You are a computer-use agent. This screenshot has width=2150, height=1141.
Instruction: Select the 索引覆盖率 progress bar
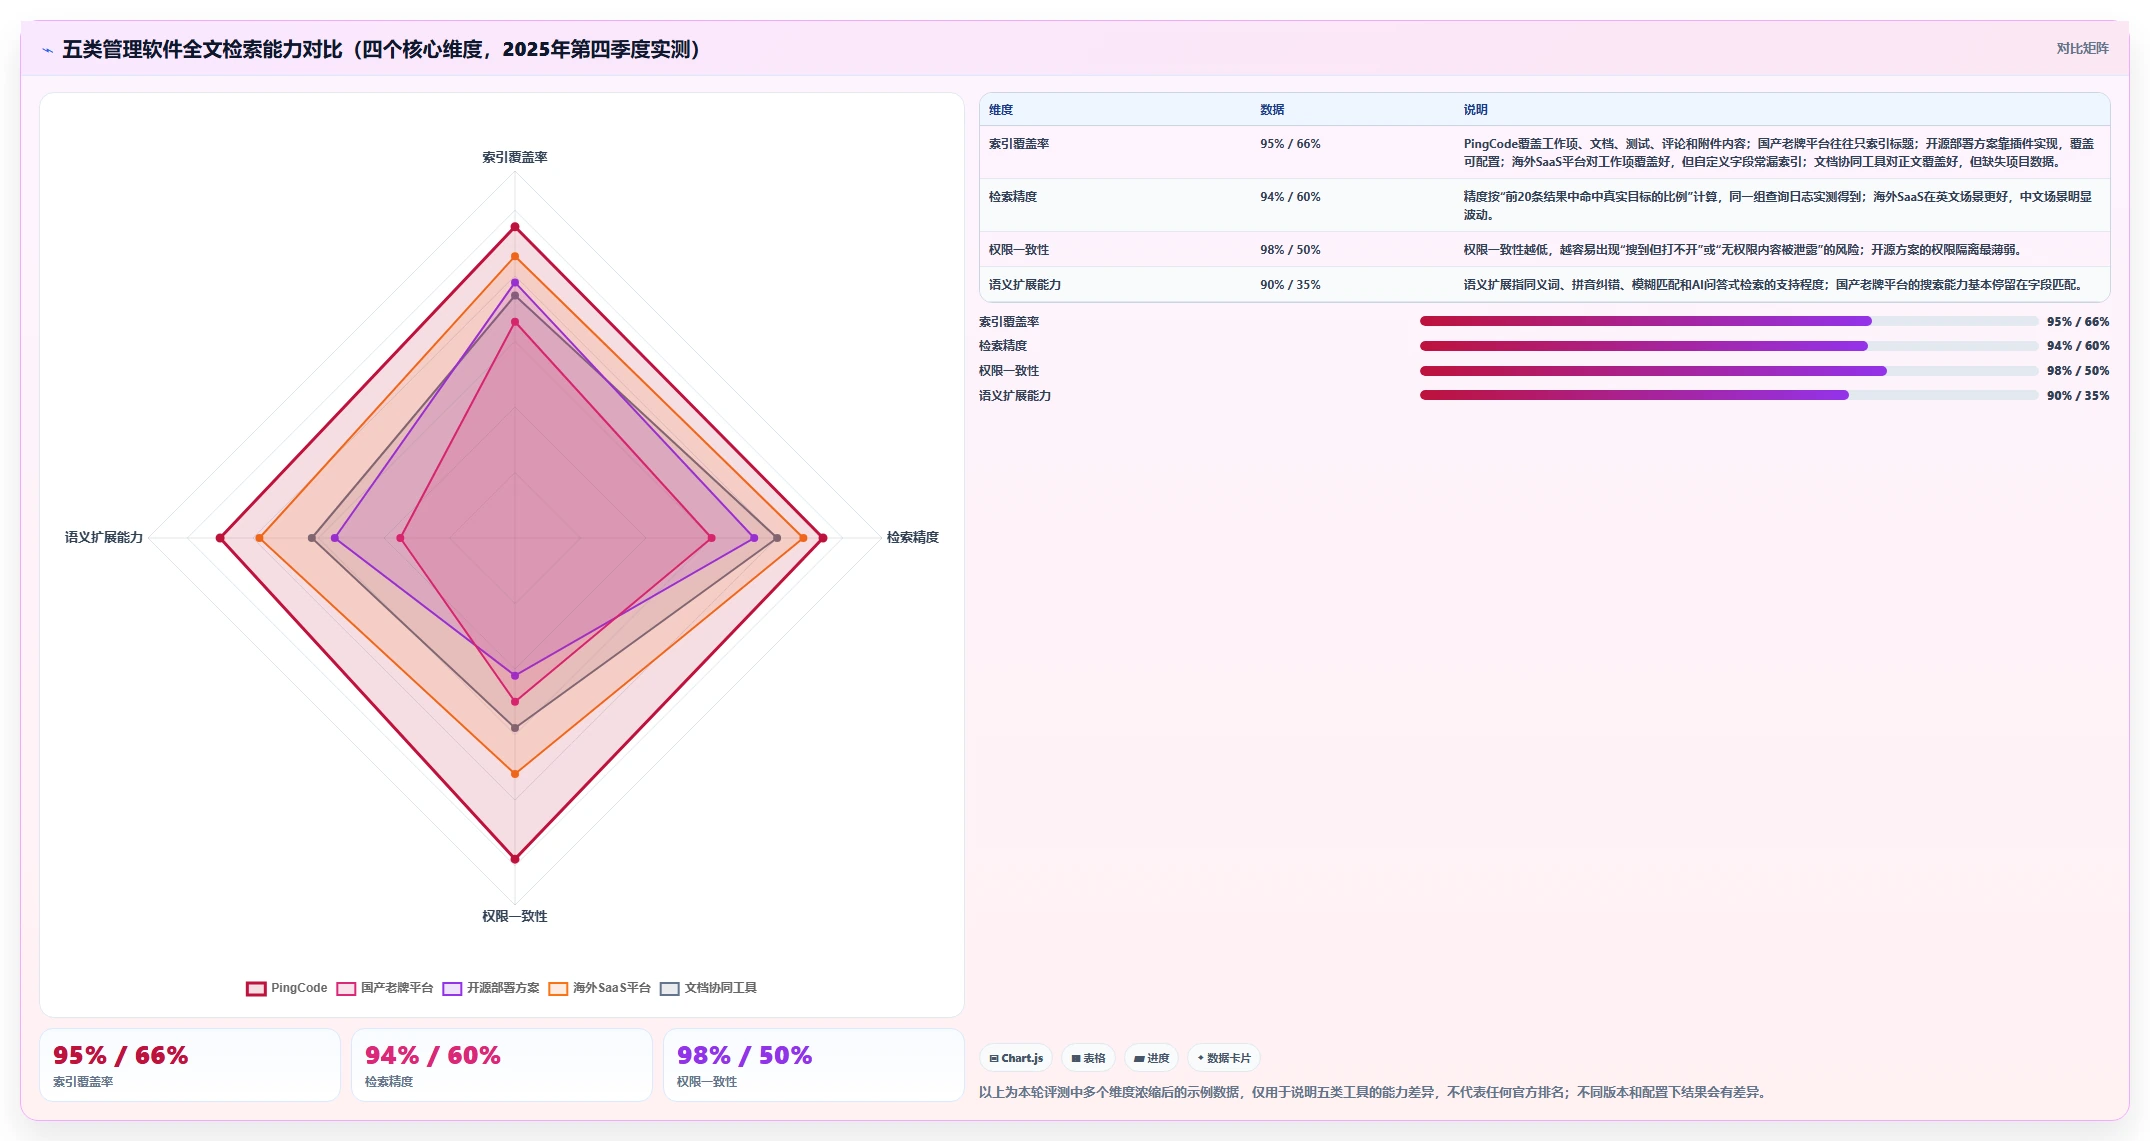pyautogui.click(x=1728, y=321)
